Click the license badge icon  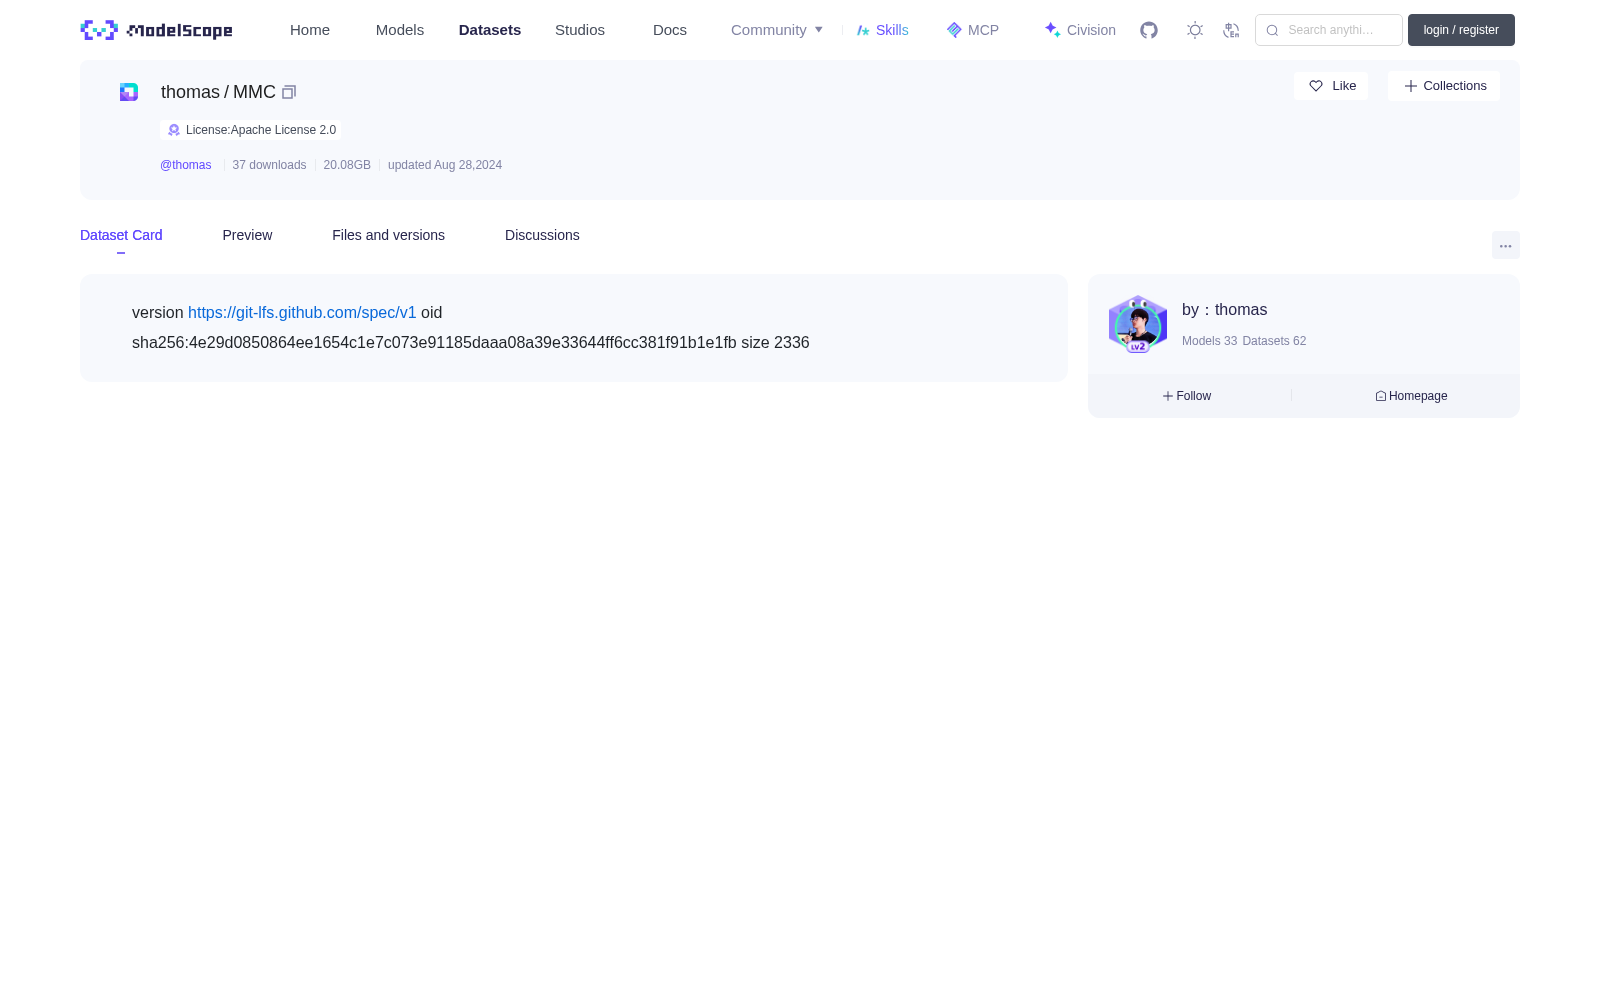[x=174, y=130]
